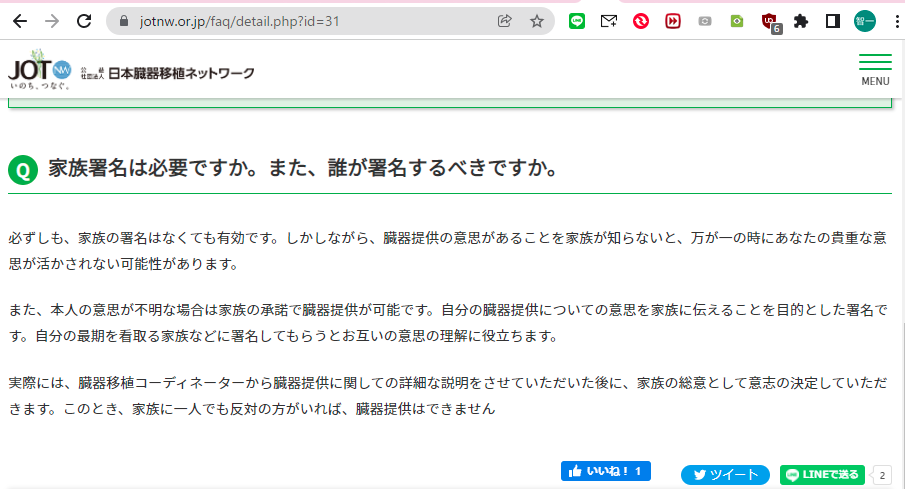Click the Twitter ツイート button

725,475
